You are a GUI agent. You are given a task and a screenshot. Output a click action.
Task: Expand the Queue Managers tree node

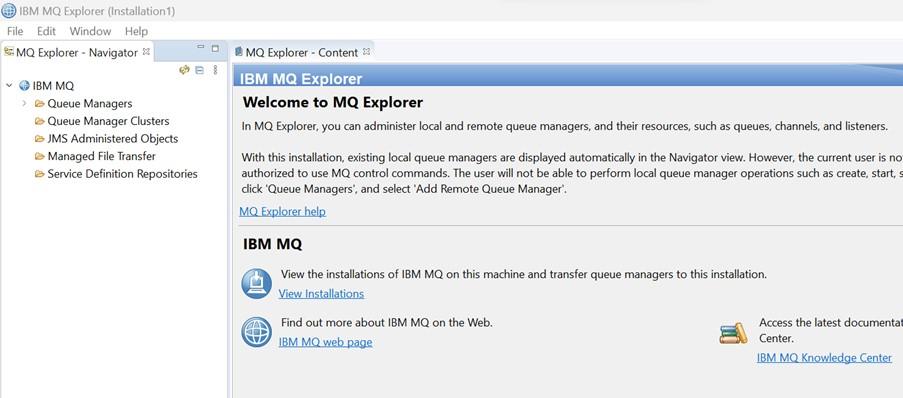24,103
